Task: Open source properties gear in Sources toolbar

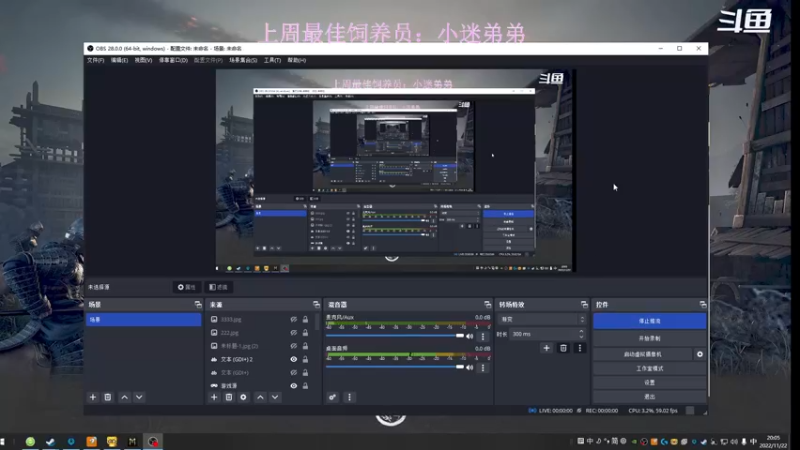Action: tap(243, 397)
